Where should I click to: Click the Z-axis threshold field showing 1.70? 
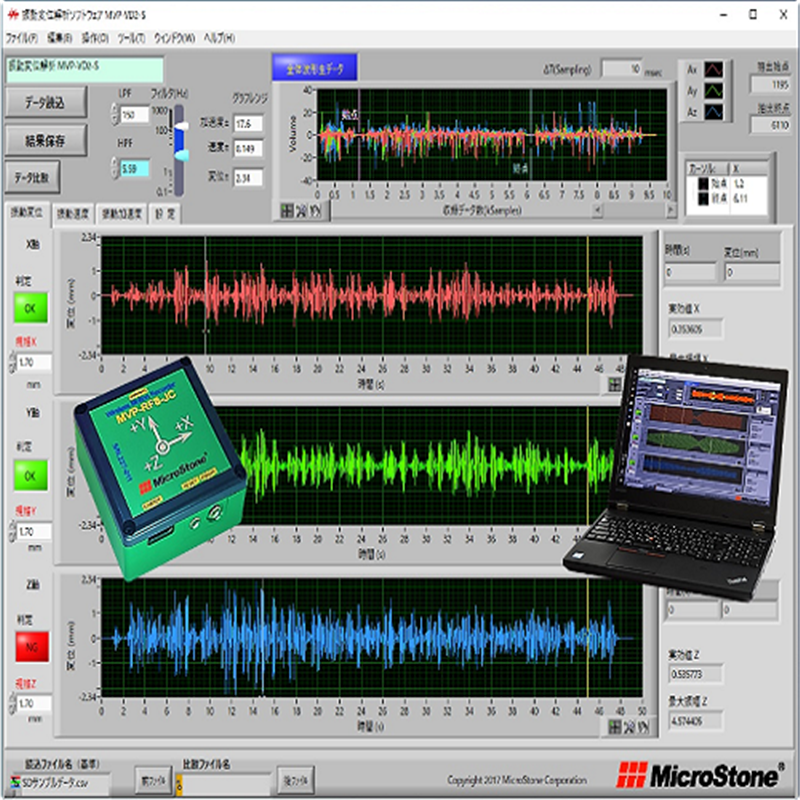click(x=34, y=703)
